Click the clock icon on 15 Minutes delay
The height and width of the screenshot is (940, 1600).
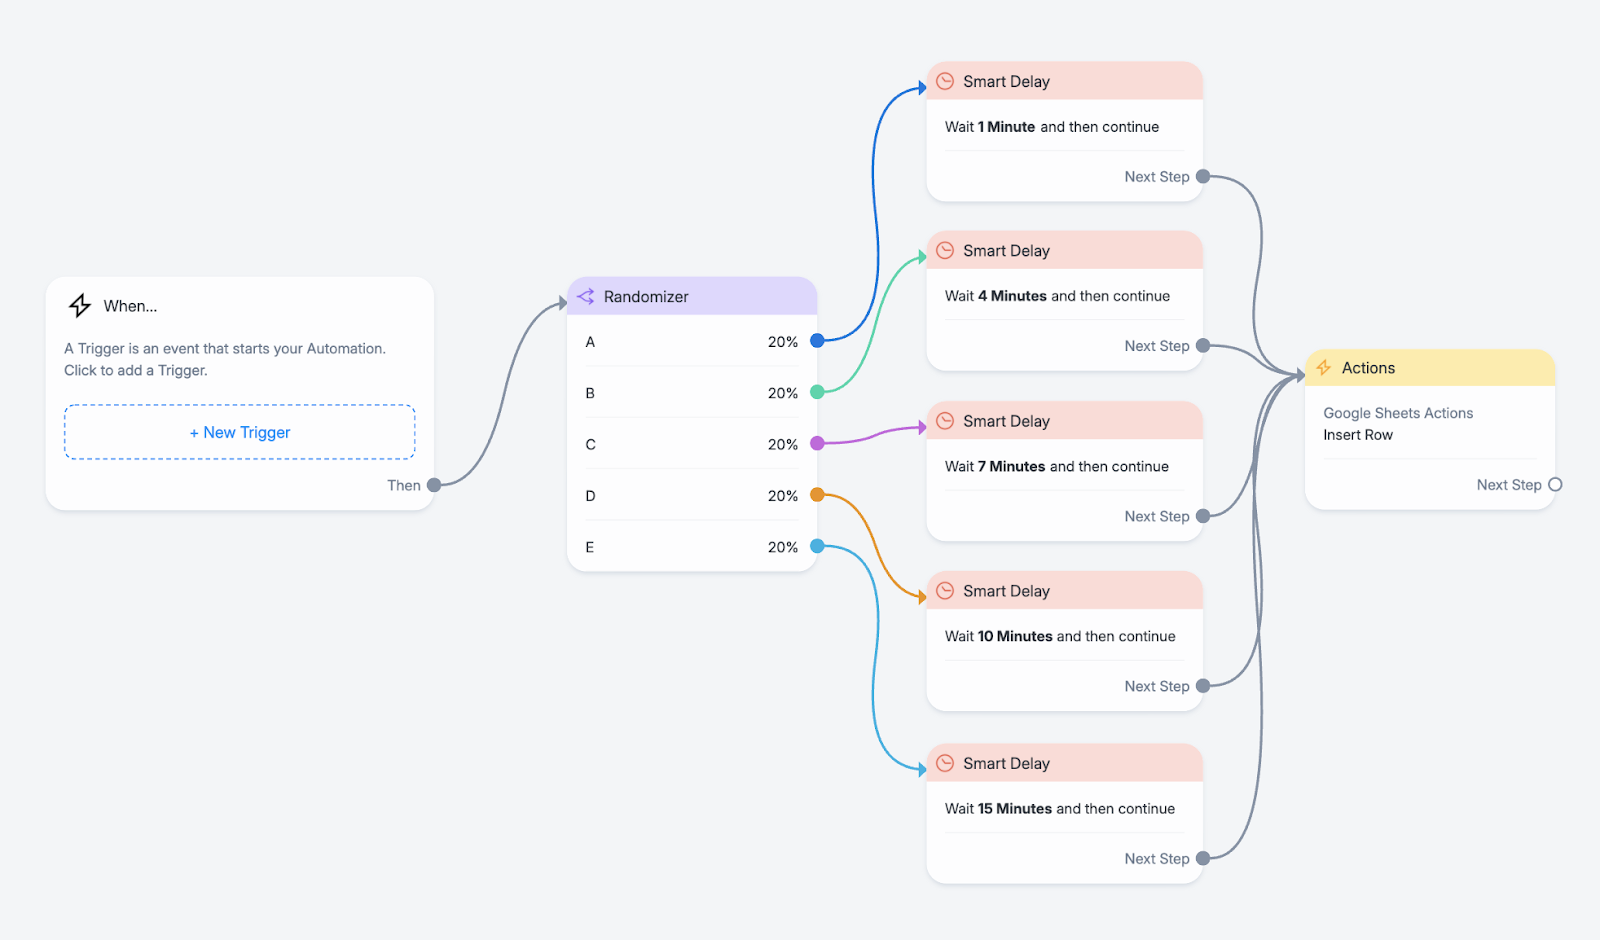click(x=945, y=763)
